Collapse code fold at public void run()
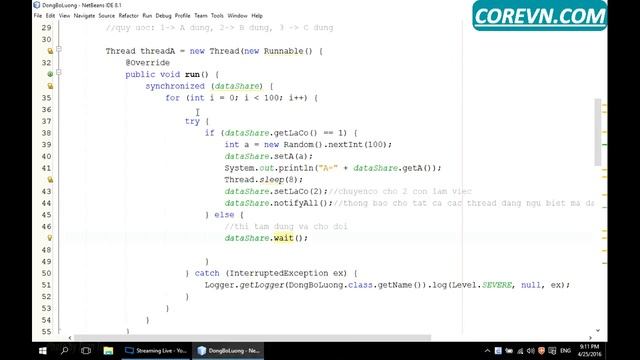Screen dimensions: 640x360 [59, 72]
